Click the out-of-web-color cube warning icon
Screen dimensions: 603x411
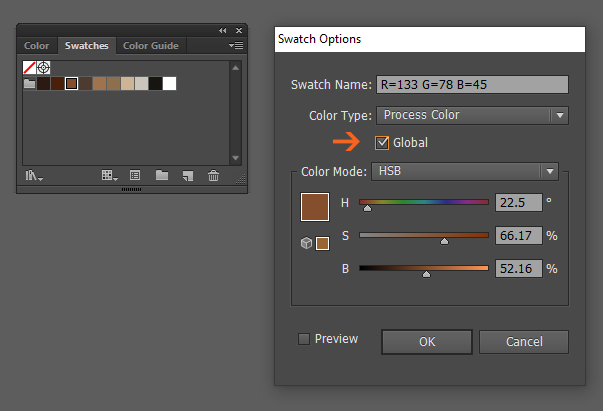click(306, 243)
